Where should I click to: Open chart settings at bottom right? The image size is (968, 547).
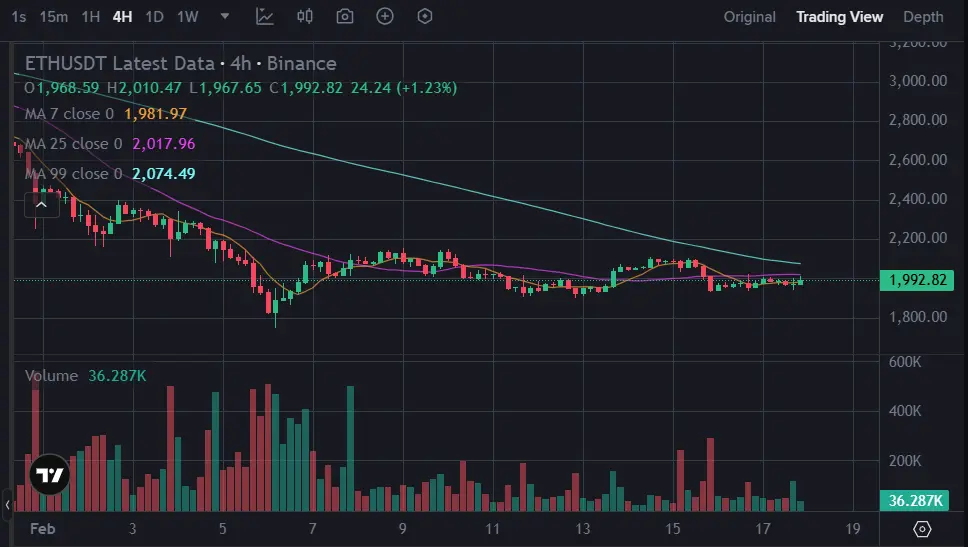coord(922,529)
